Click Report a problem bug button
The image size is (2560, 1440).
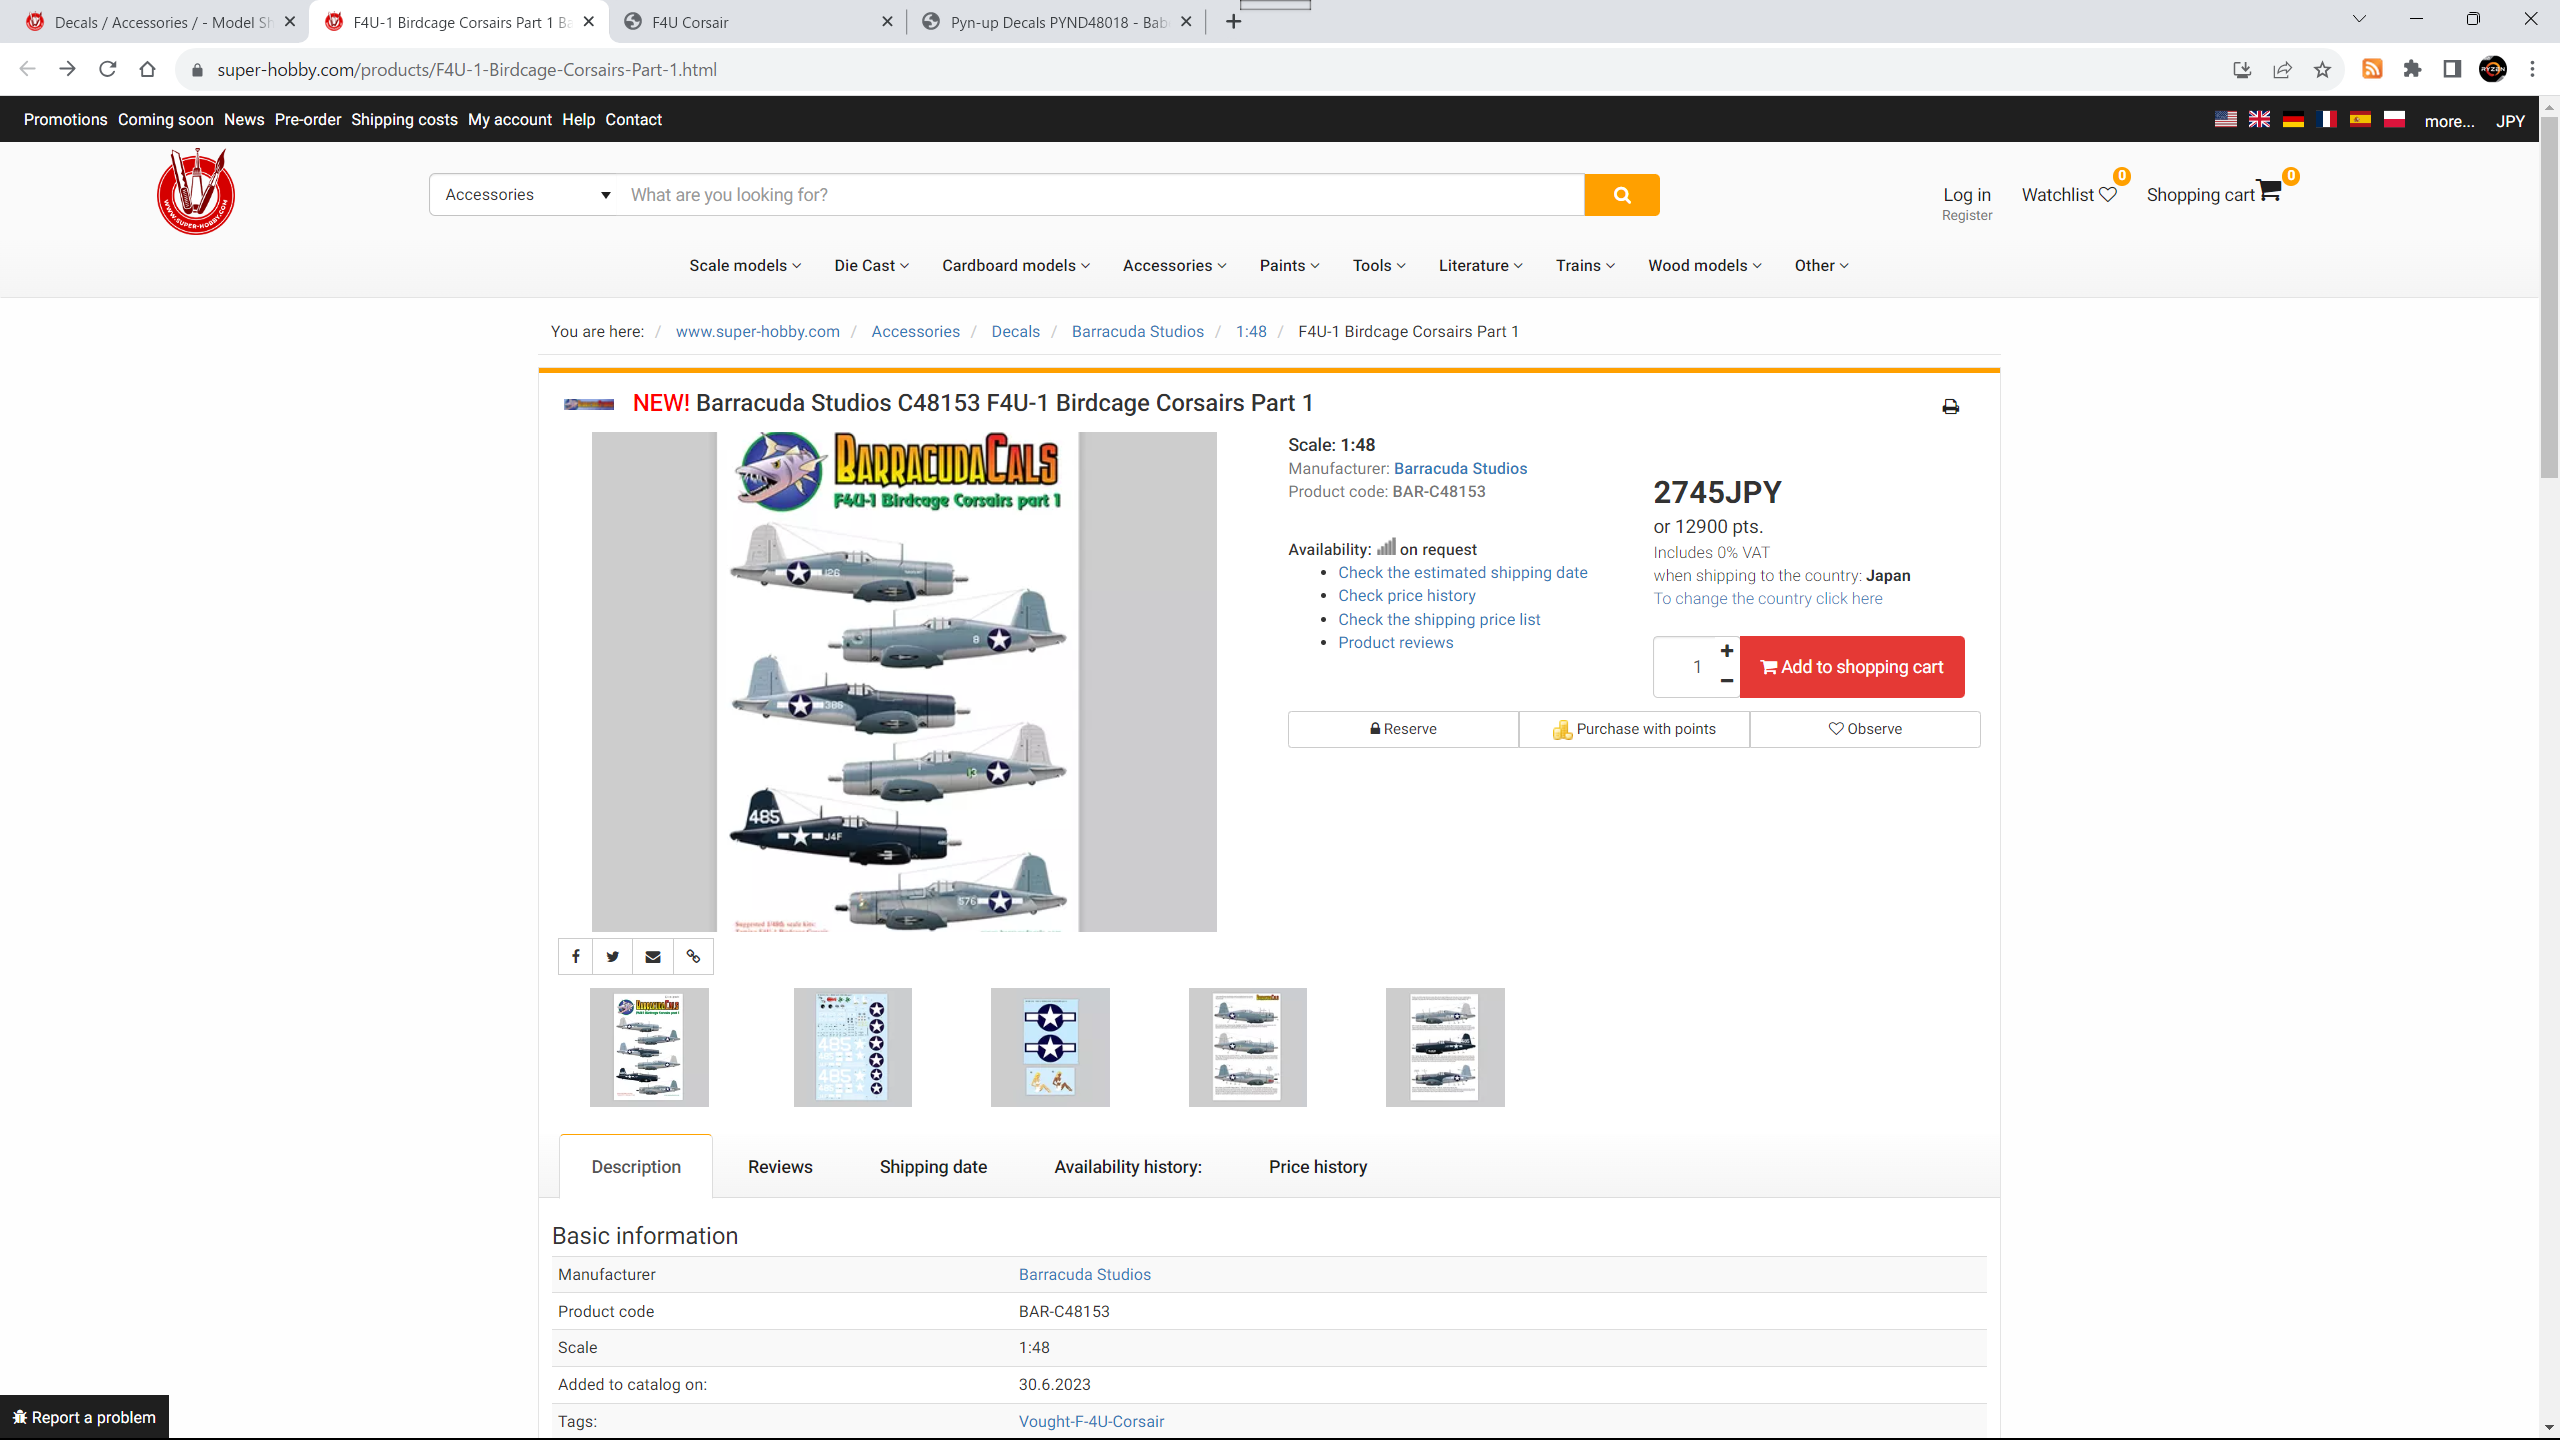click(84, 1417)
